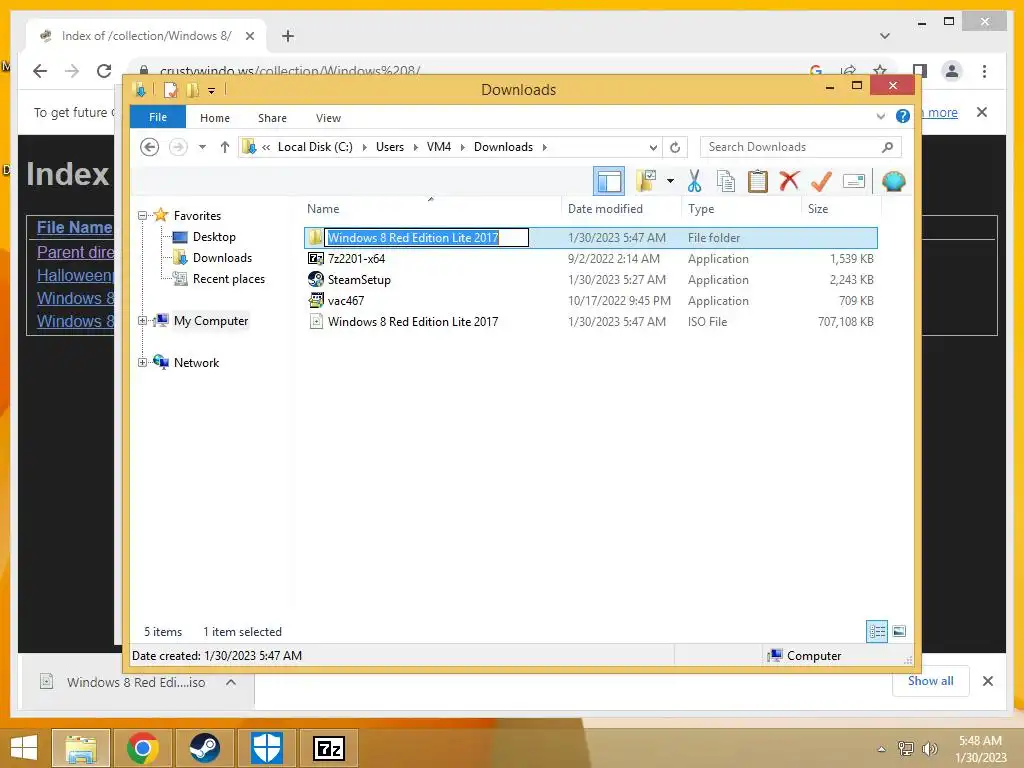This screenshot has height=768, width=1024.
Task: Toggle the navigation pane button
Action: 609,181
